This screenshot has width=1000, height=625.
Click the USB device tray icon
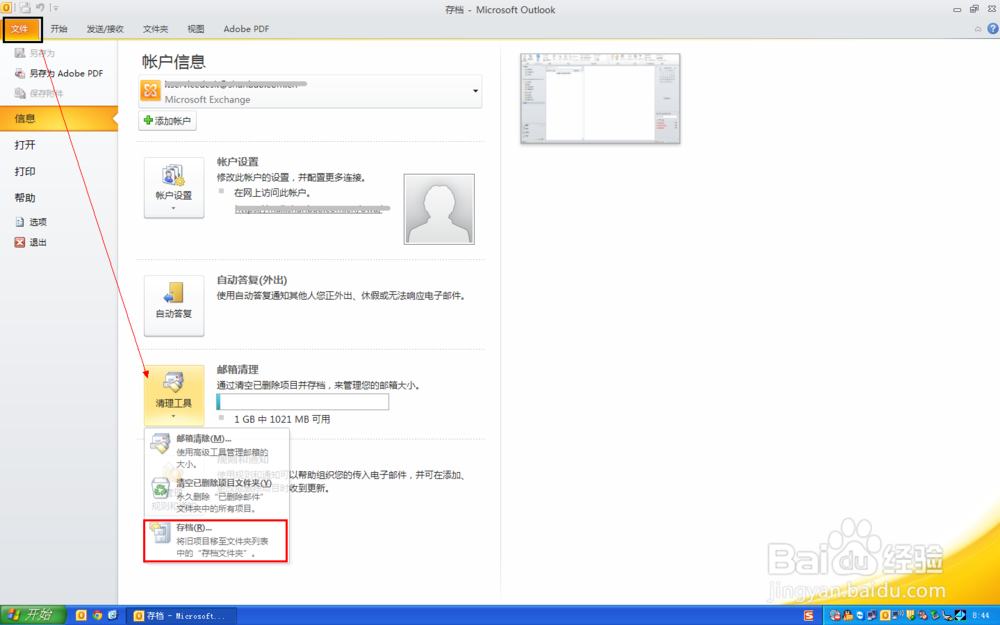tap(947, 616)
